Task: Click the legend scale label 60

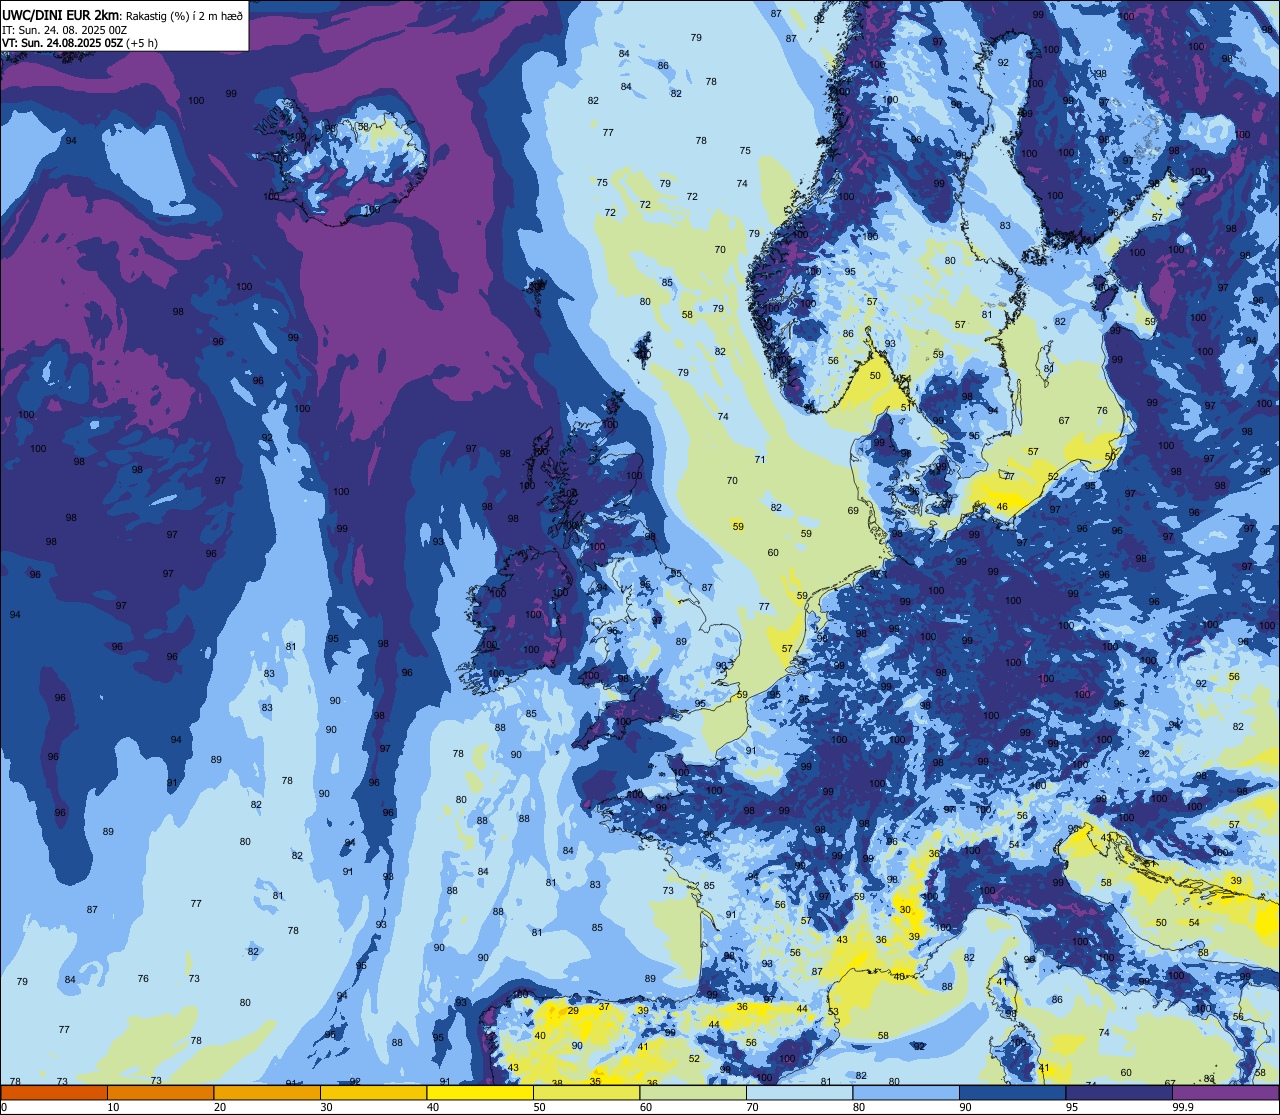Action: click(x=646, y=1107)
